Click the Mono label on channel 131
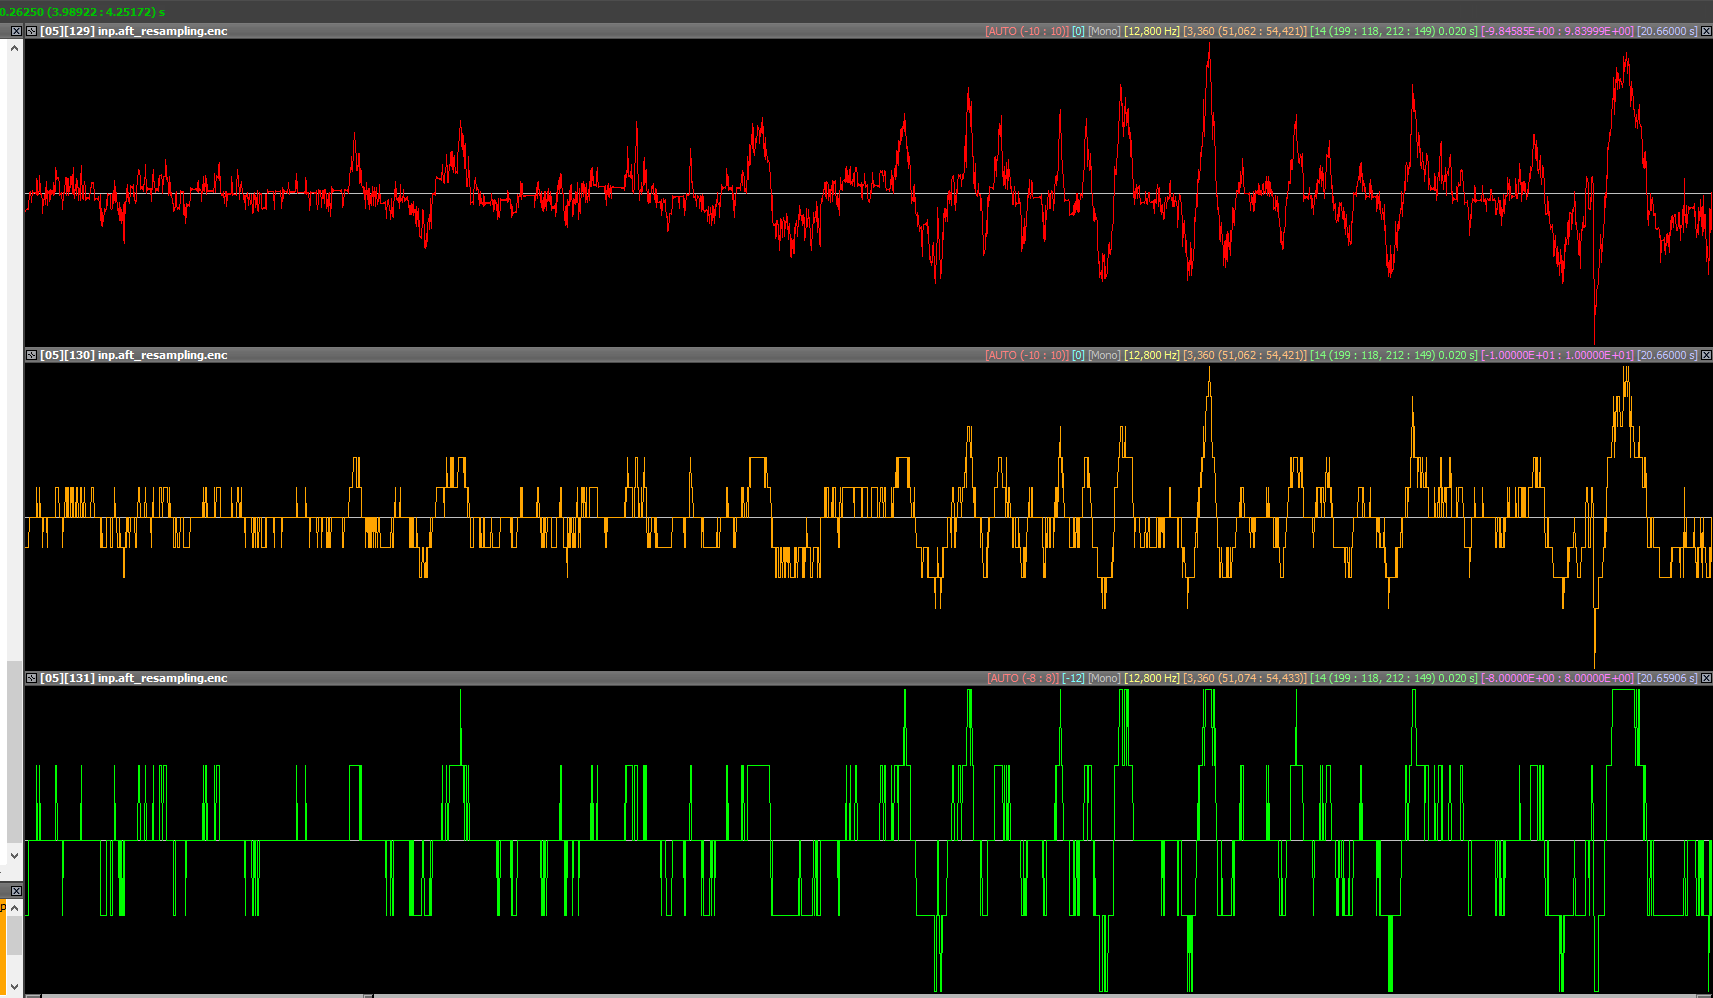Image resolution: width=1713 pixels, height=998 pixels. click(x=1104, y=678)
